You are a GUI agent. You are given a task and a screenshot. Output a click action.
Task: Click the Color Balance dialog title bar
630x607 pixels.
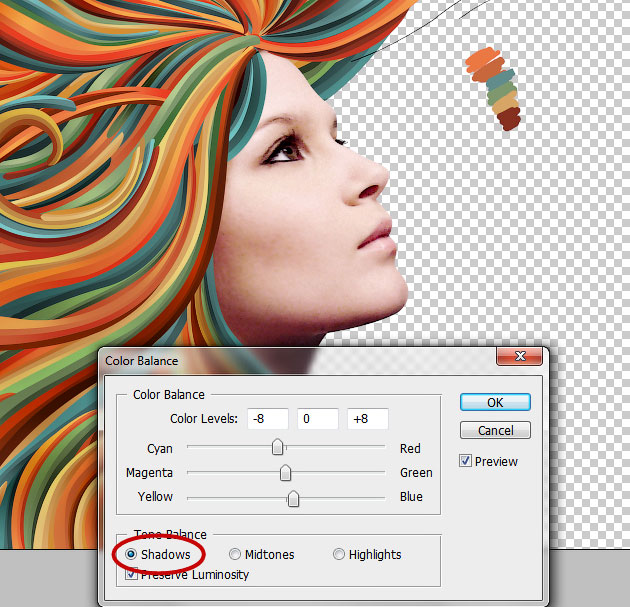[297, 360]
